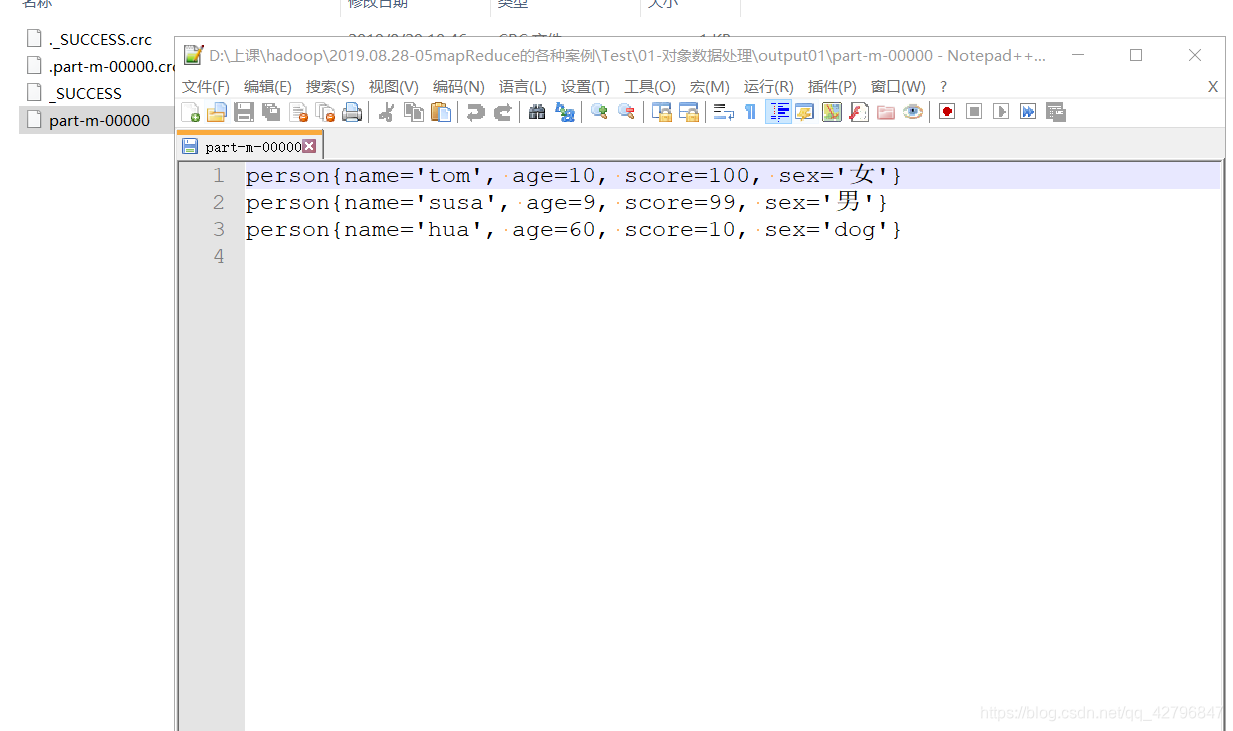Open the 宏(M) menu

click(710, 87)
